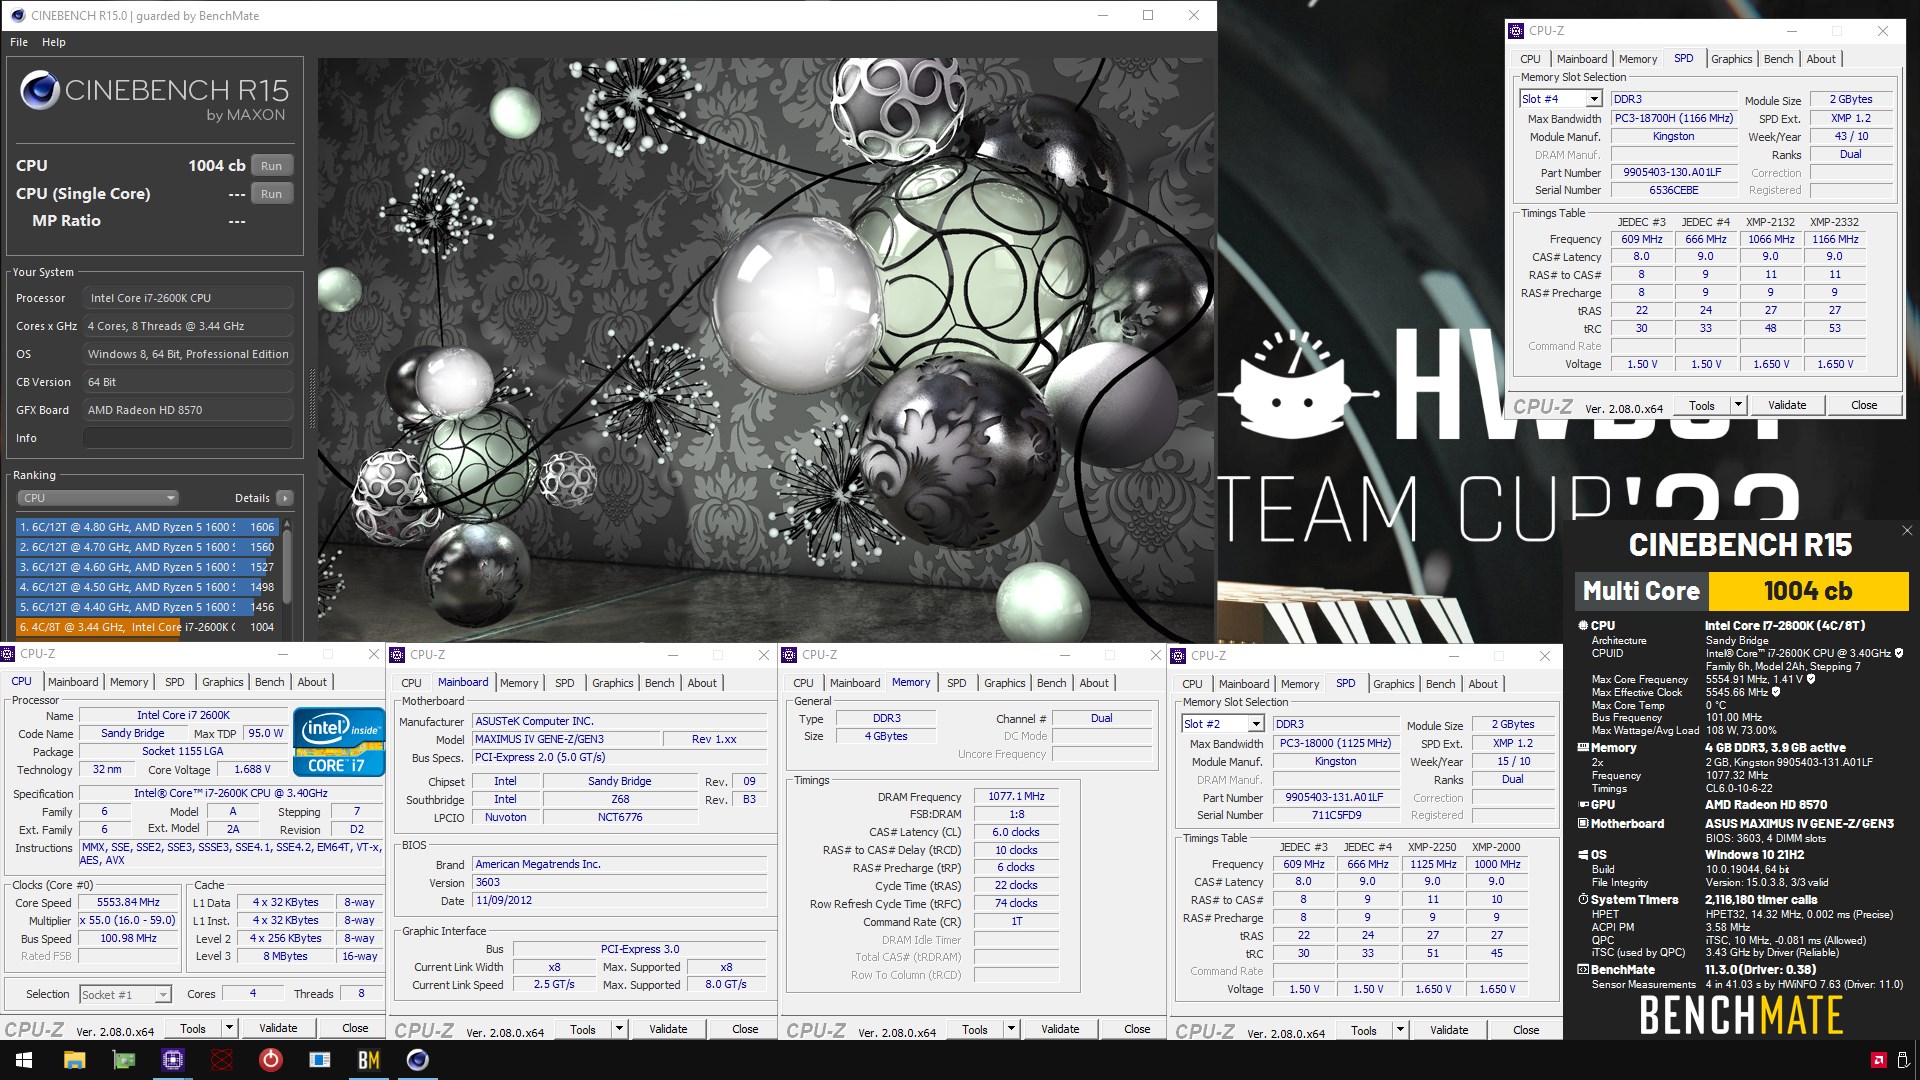Click the BIOS date 11/09/2012
The height and width of the screenshot is (1080, 1920).
tap(620, 901)
